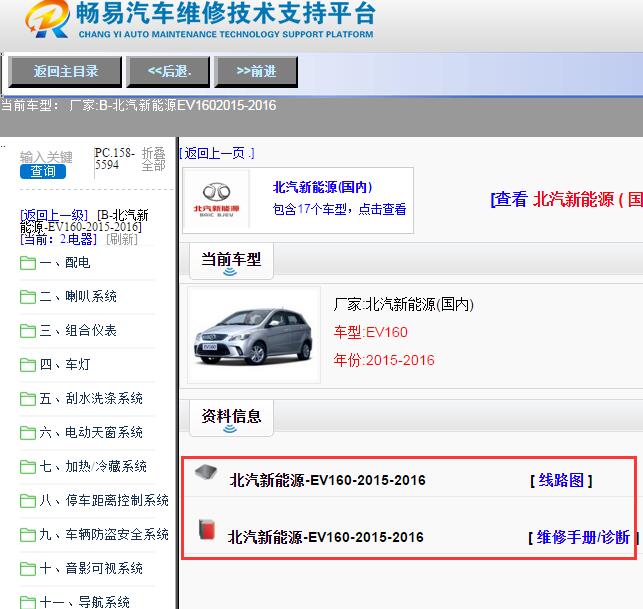
Task: Open 查看 北汽新能源 link at right
Action: [566, 200]
